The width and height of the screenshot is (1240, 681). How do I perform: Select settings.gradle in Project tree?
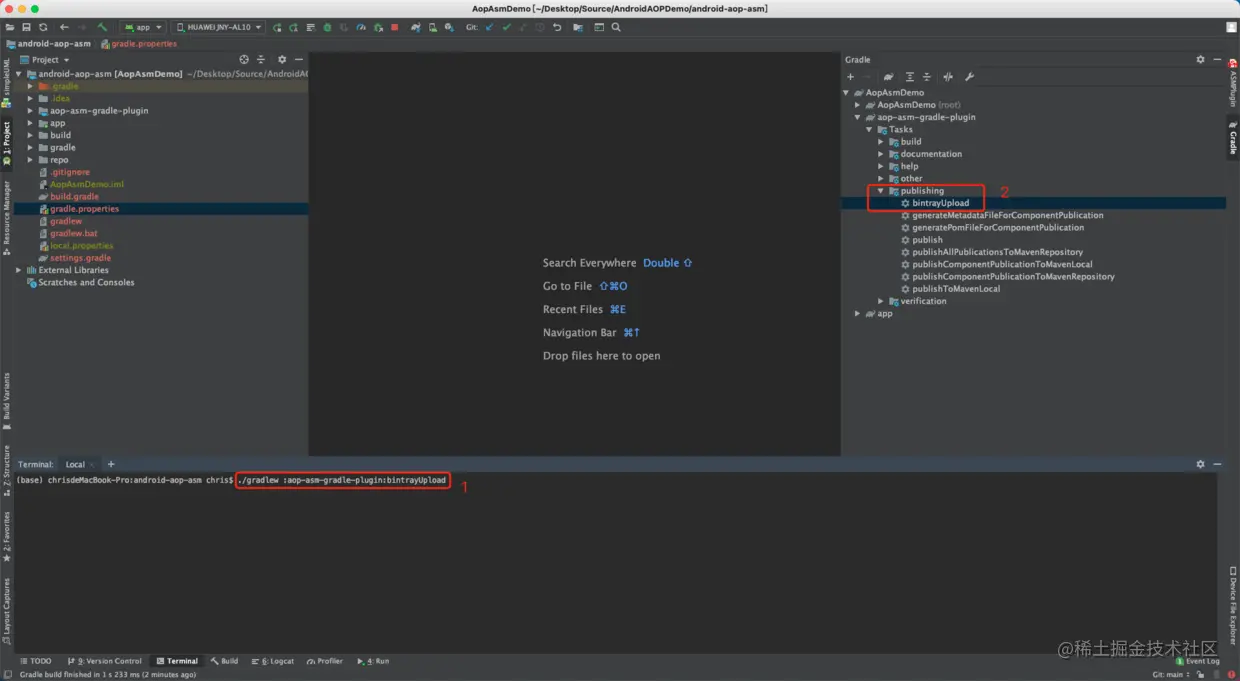(x=80, y=258)
